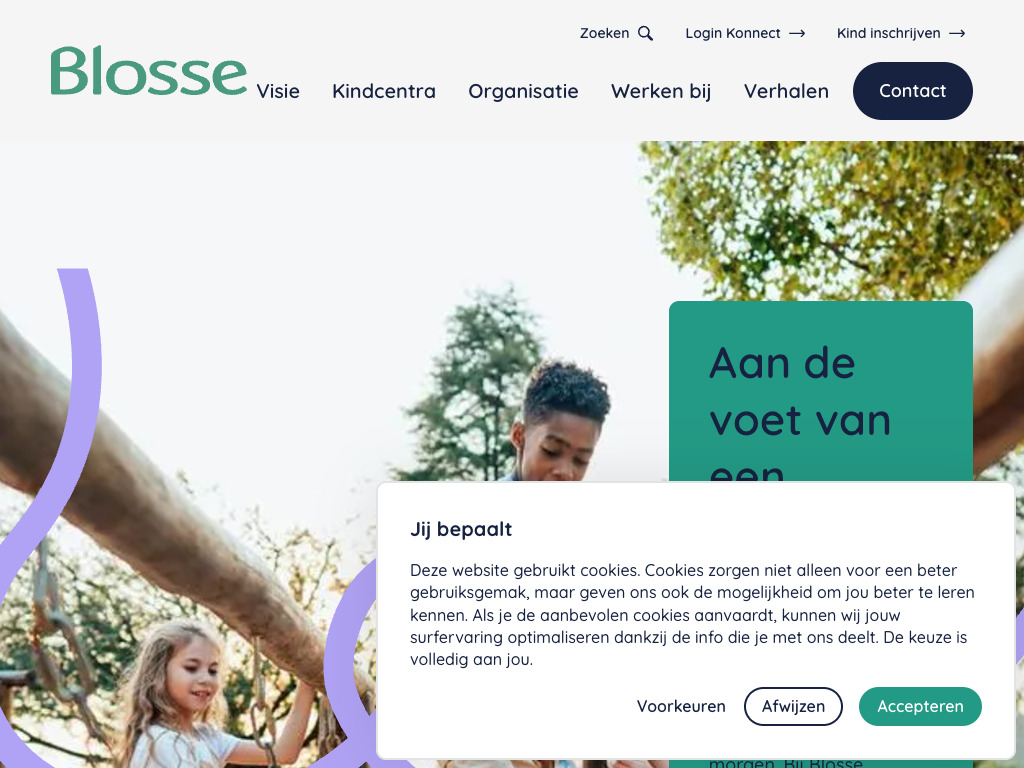This screenshot has height=768, width=1024.
Task: Go to the Organisatie page
Action: (523, 91)
